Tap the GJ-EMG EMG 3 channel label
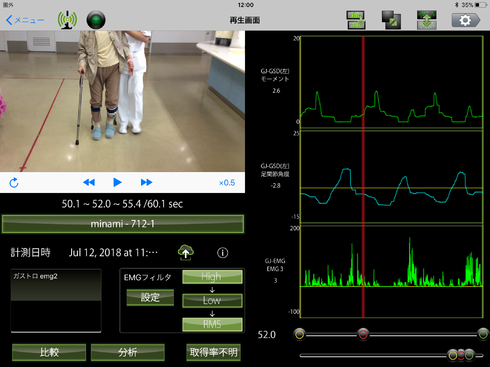 [x=275, y=265]
